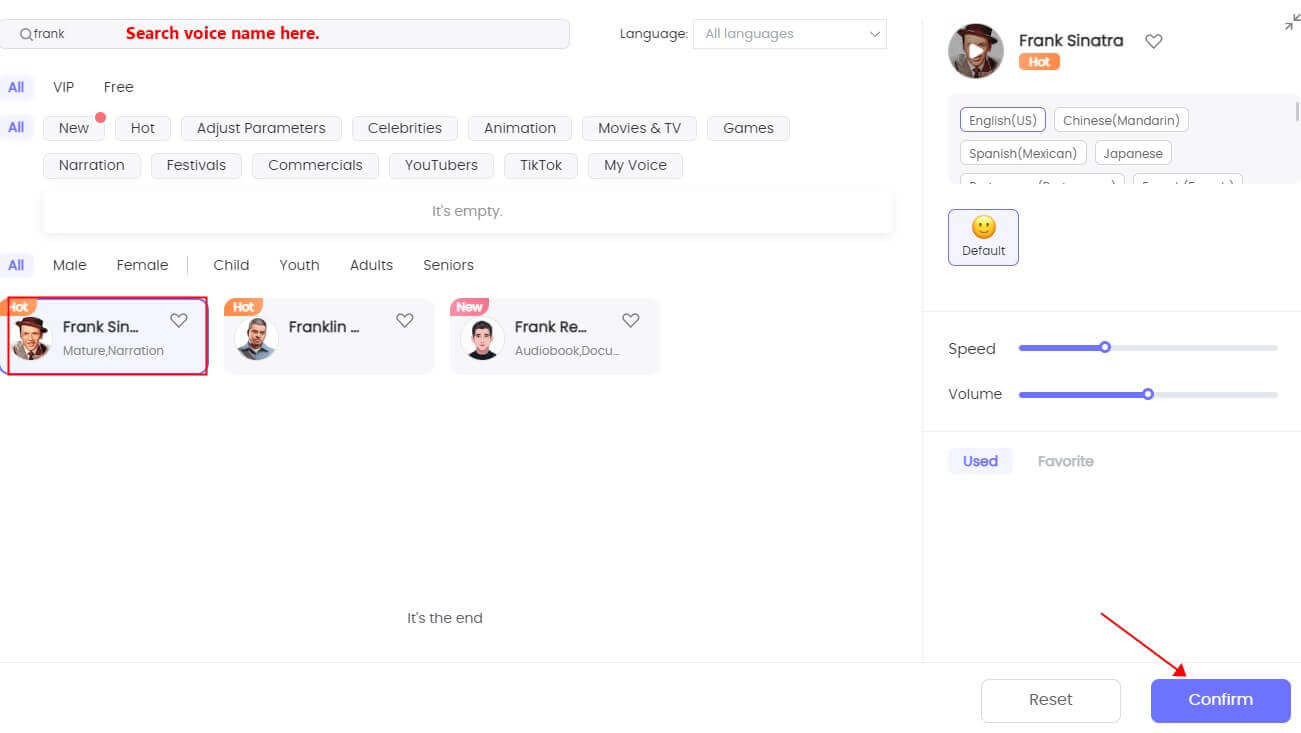
Task: Filter by Animation category
Action: (520, 128)
